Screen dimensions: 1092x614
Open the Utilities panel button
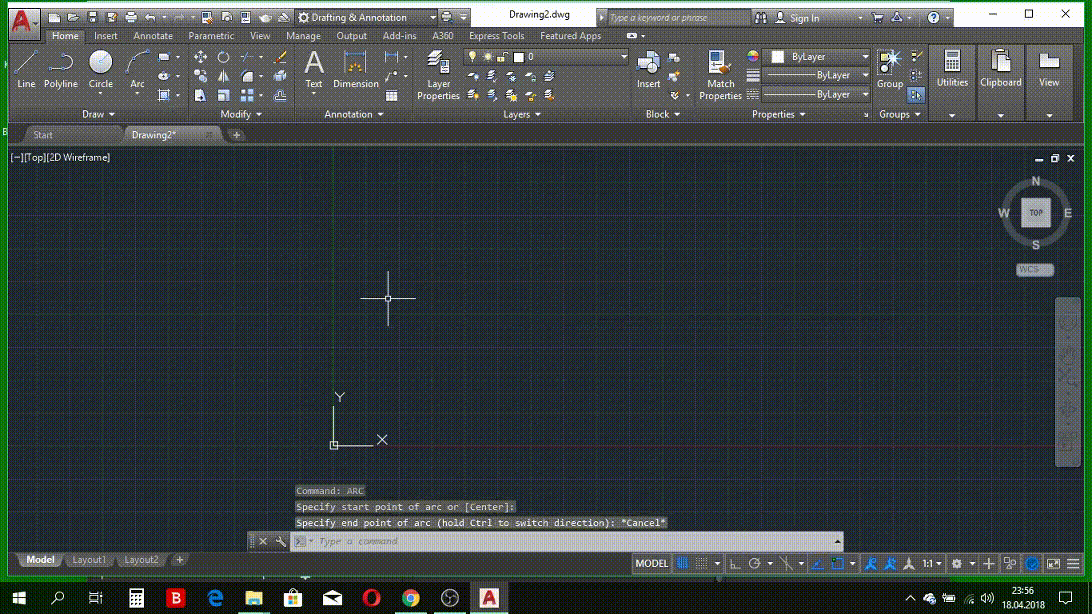[952, 69]
